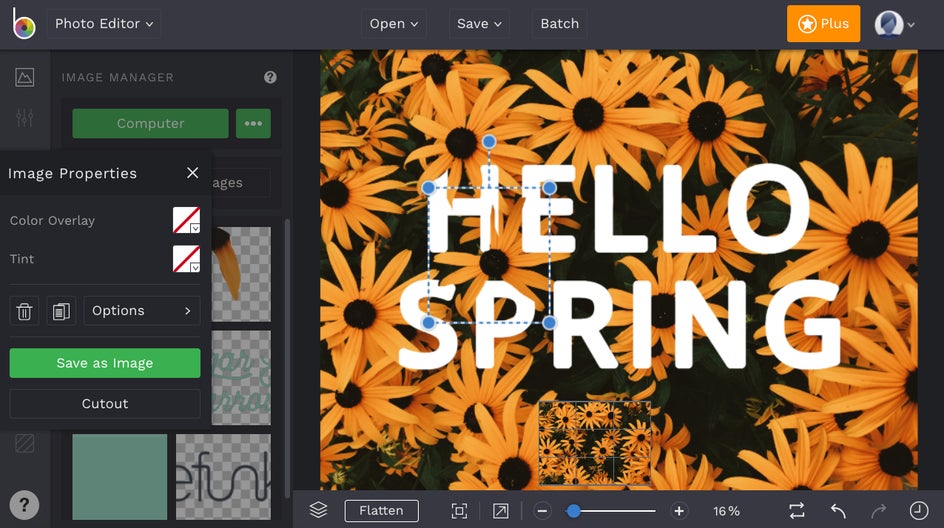Viewport: 944px width, 528px height.
Task: Zoom in with the plus button
Action: click(x=679, y=511)
